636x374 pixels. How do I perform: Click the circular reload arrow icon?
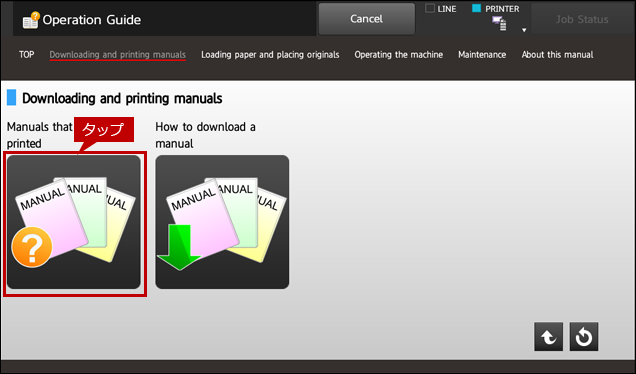point(584,336)
